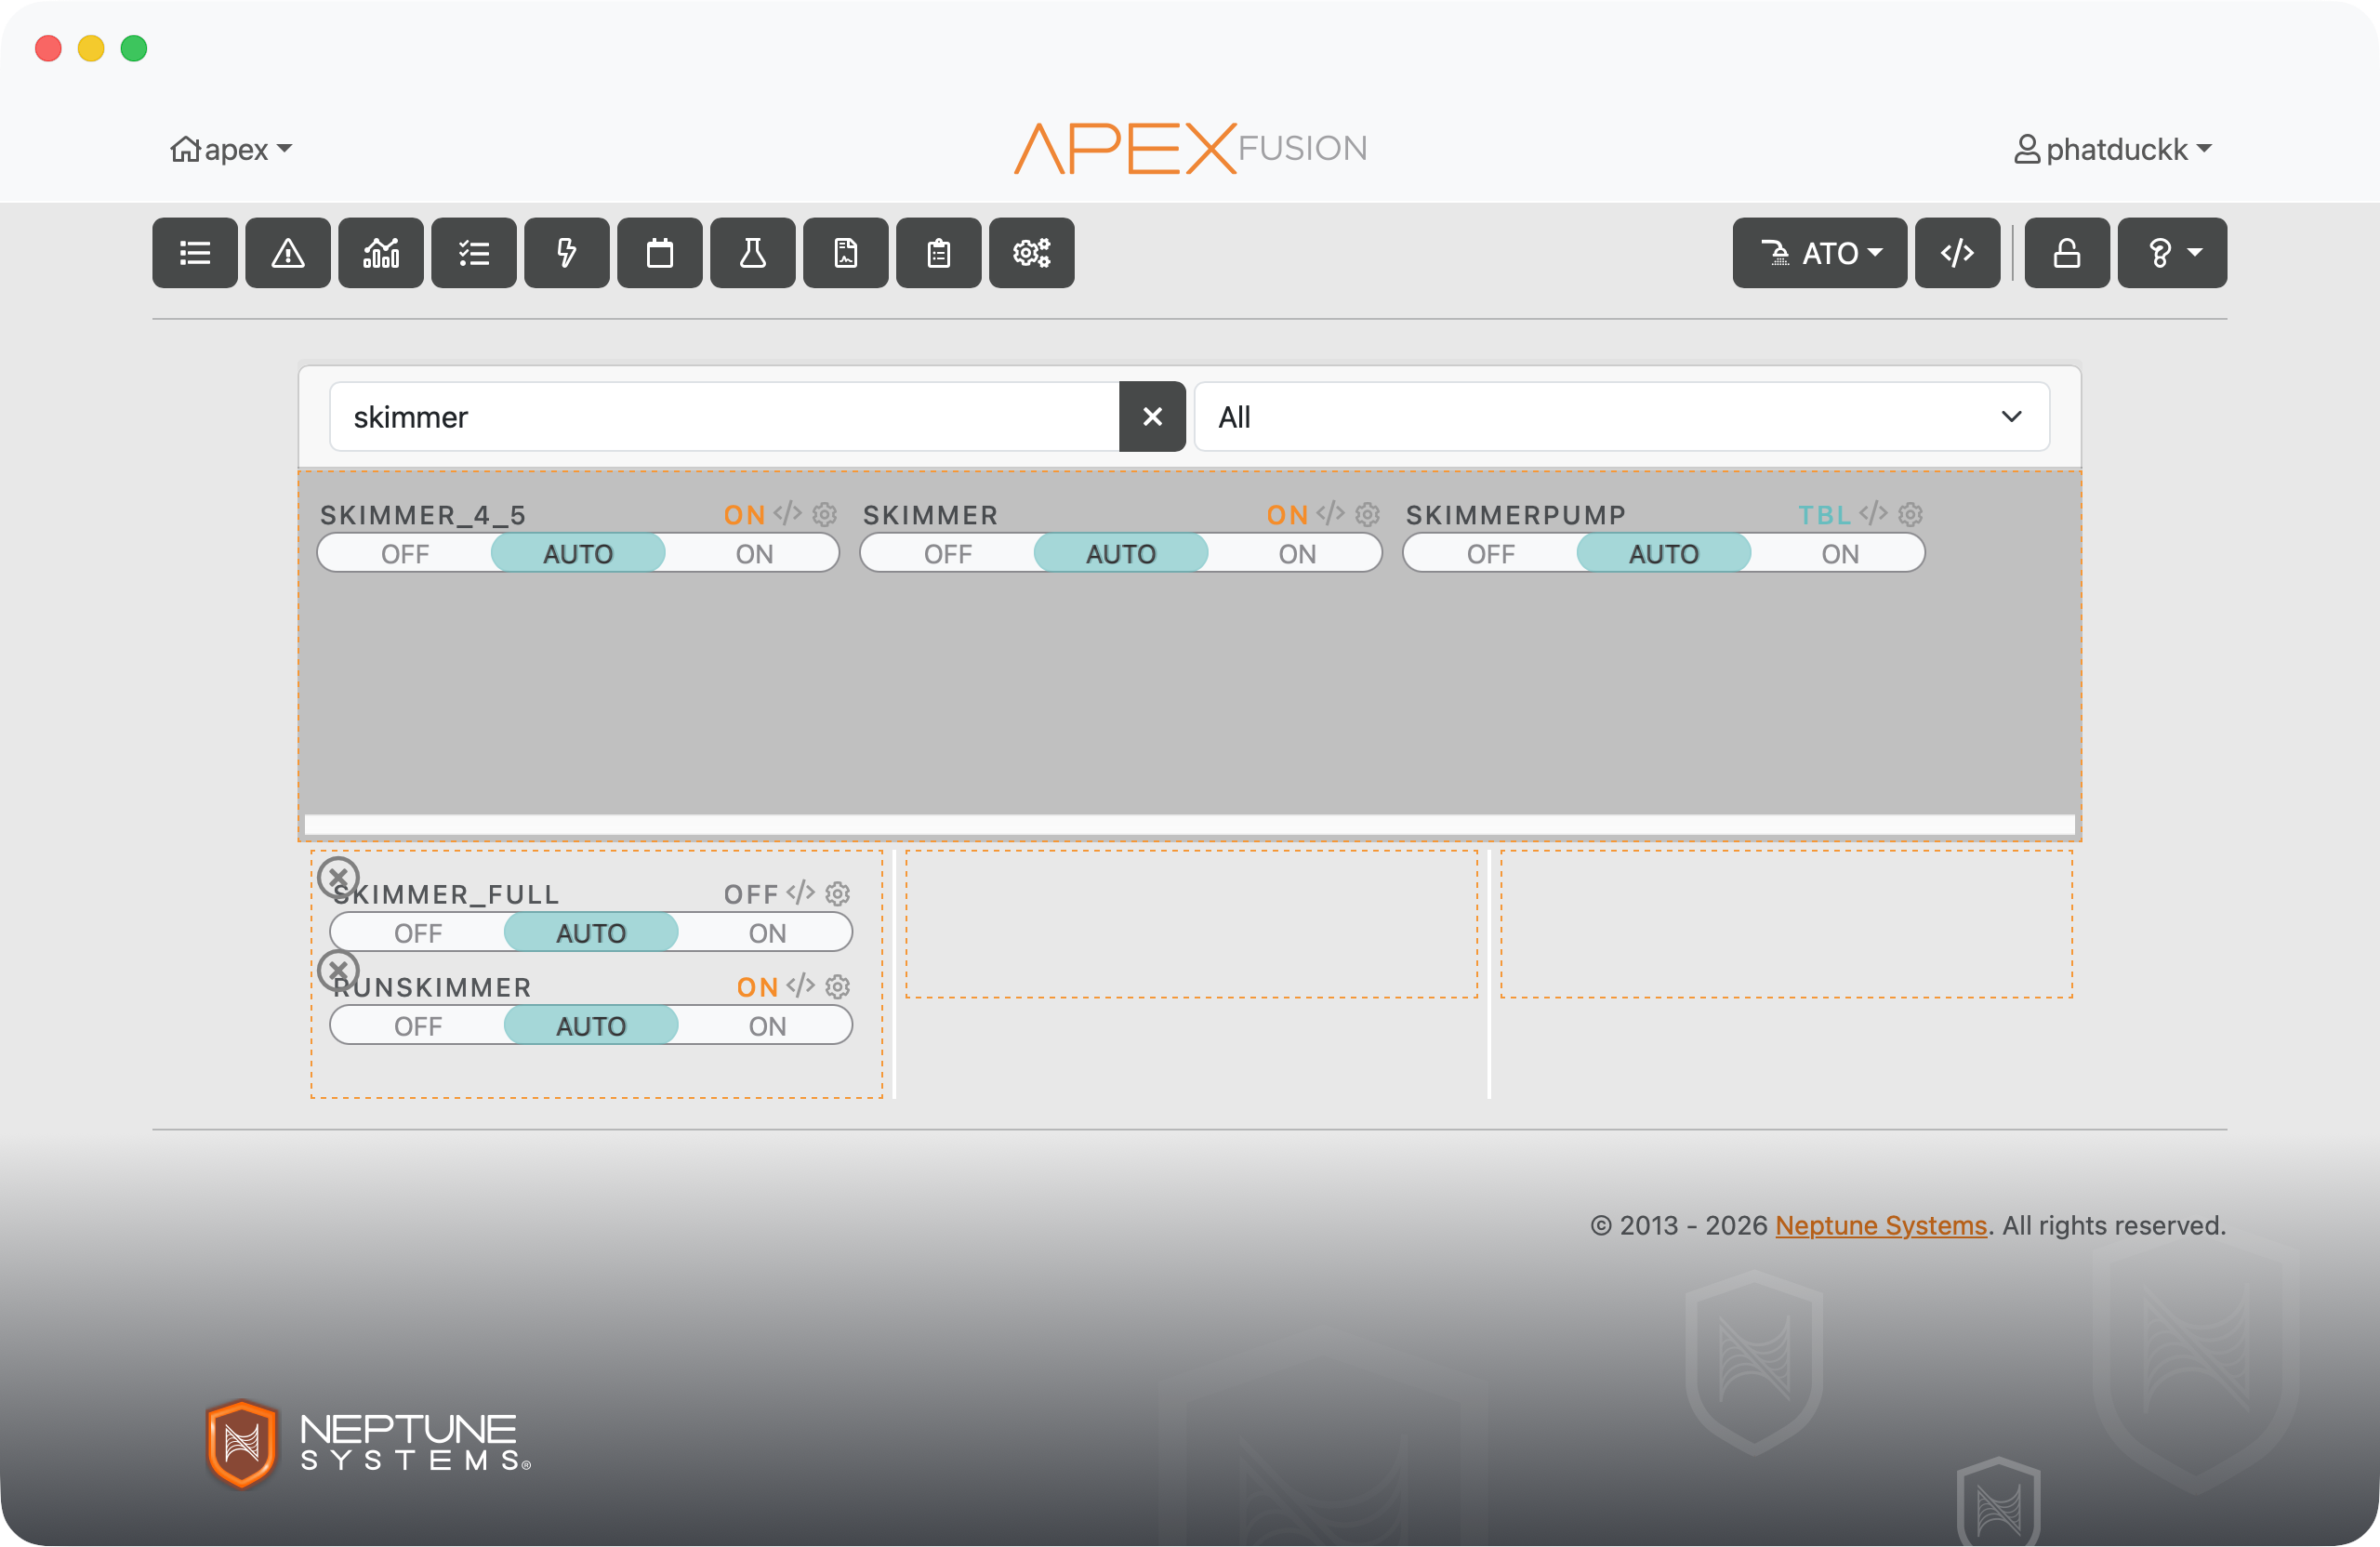
Task: Set RUNSKIMMER to ON
Action: tap(767, 1026)
